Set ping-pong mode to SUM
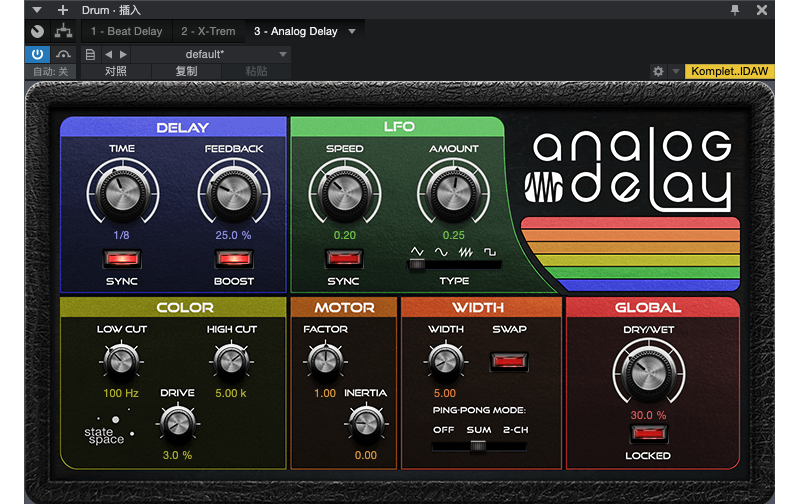Screen dimensions: 800x504 pos(479,430)
